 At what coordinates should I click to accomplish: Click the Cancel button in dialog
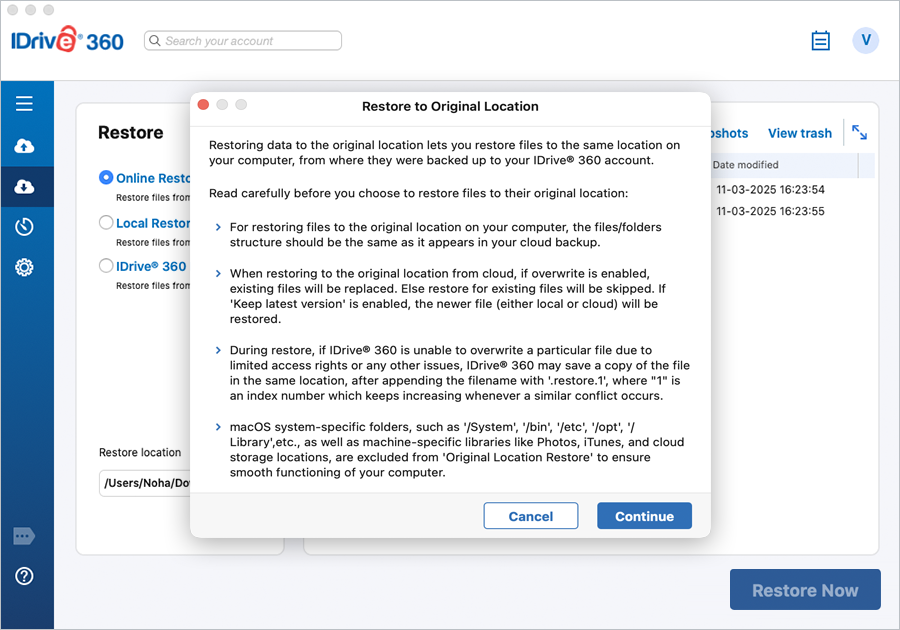coord(530,516)
